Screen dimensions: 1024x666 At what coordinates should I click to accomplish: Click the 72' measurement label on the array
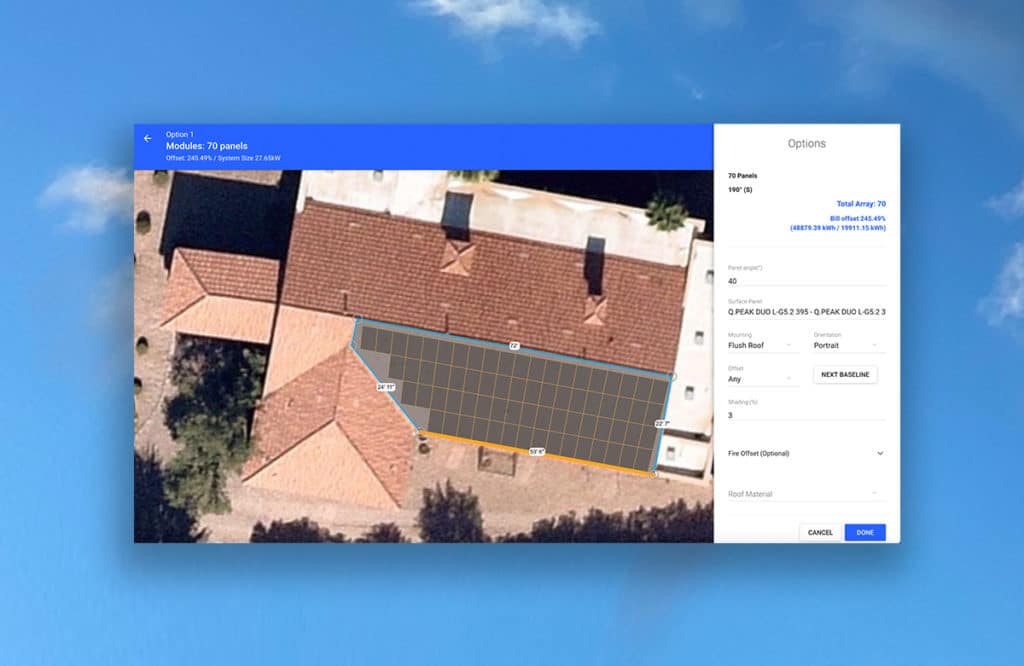[515, 345]
